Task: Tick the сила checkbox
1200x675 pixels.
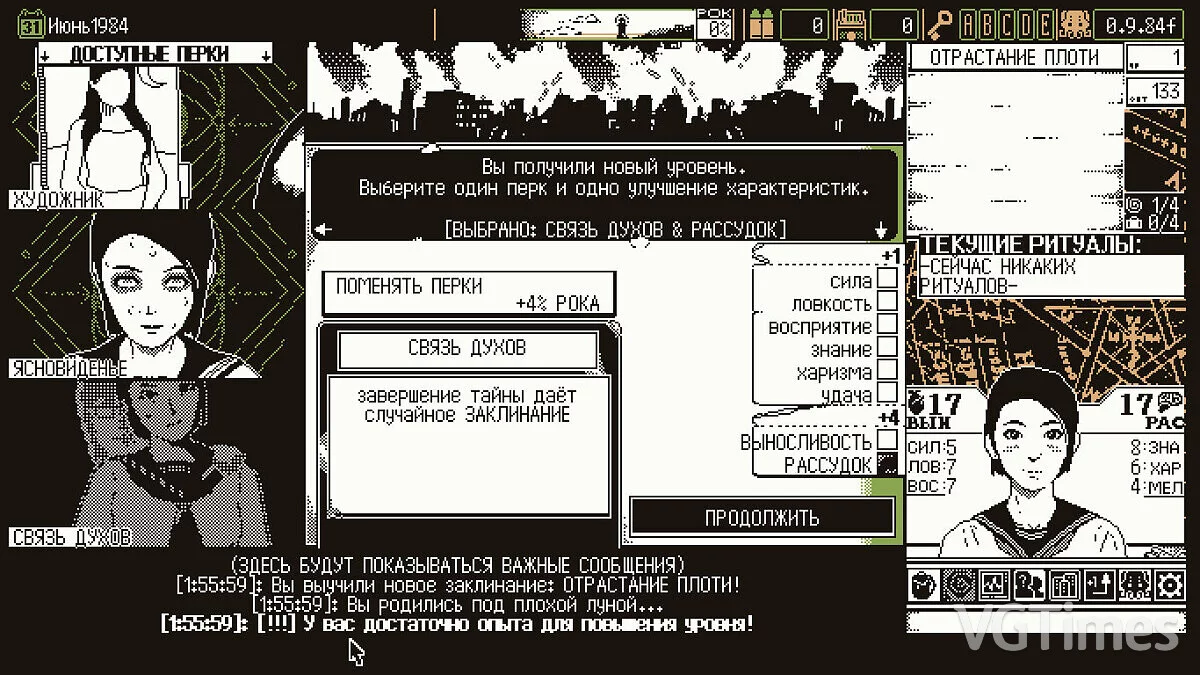Action: (887, 279)
